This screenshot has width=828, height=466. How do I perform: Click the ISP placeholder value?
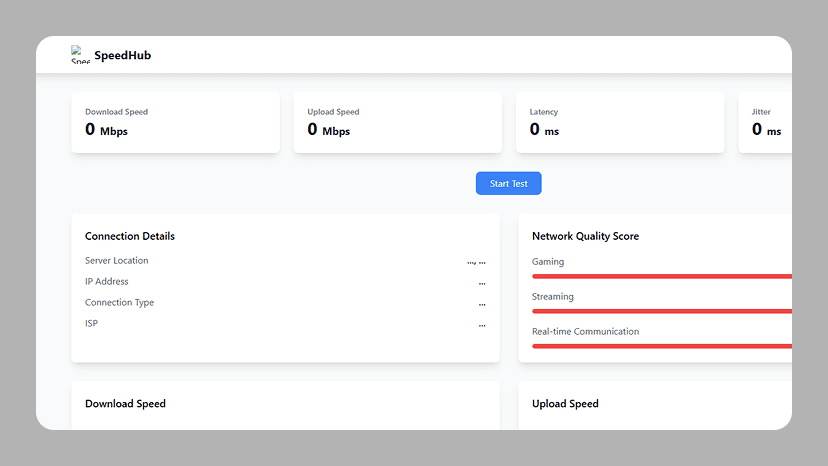click(482, 325)
